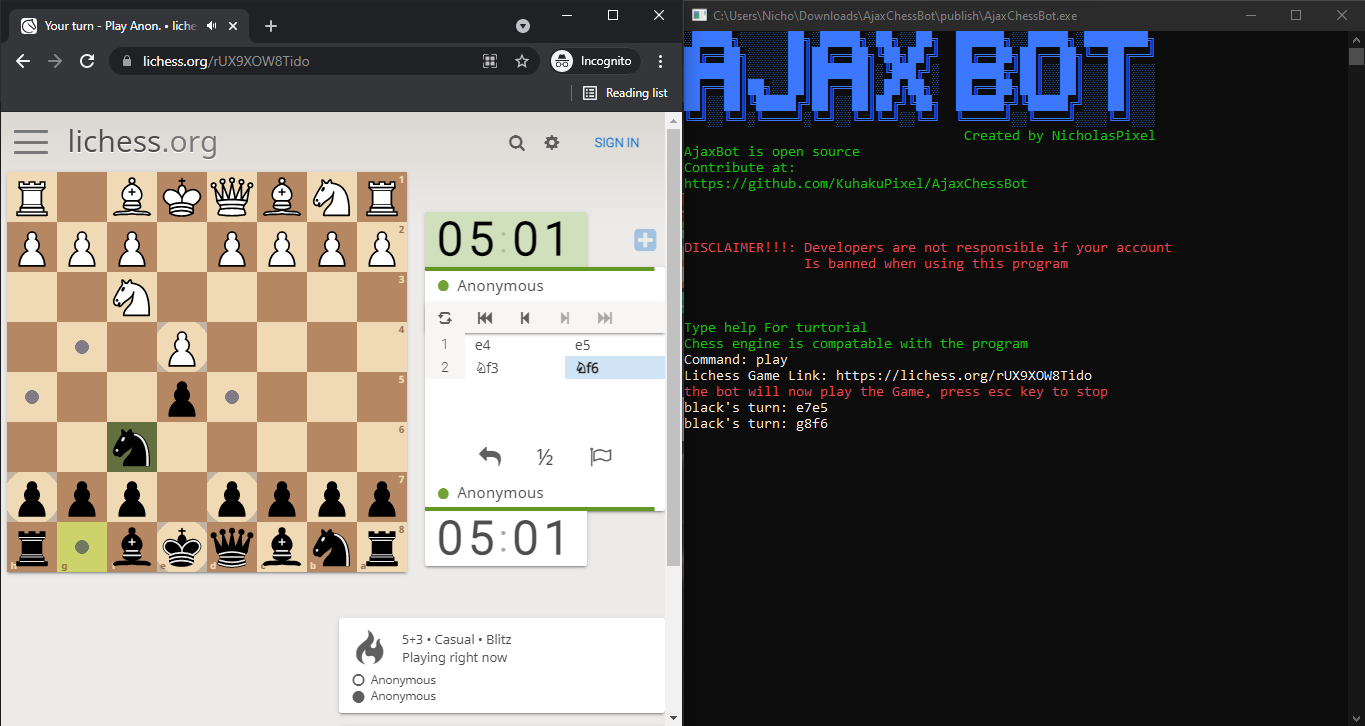This screenshot has width=1365, height=726.
Task: Click the white king on the top row
Action: [x=182, y=197]
